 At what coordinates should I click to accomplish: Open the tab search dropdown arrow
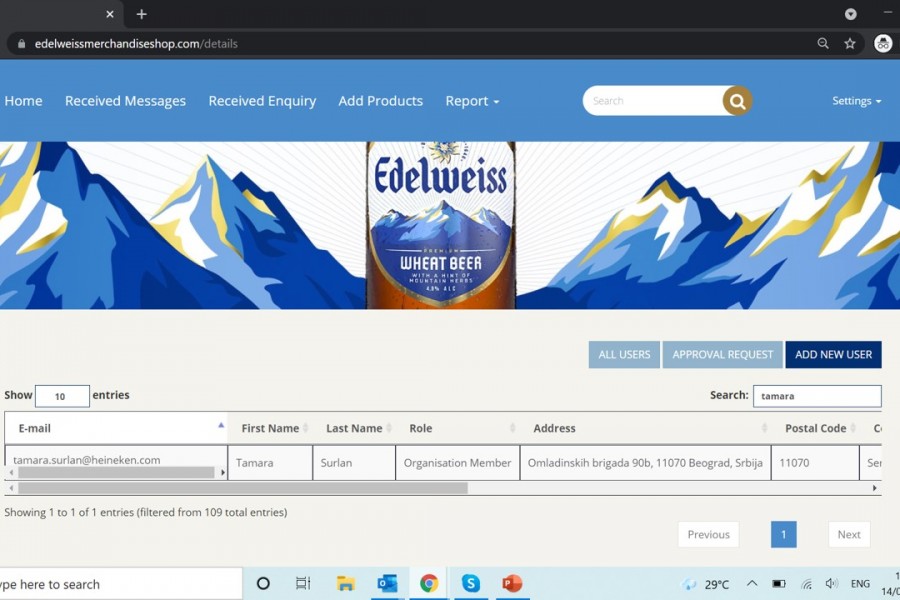851,14
